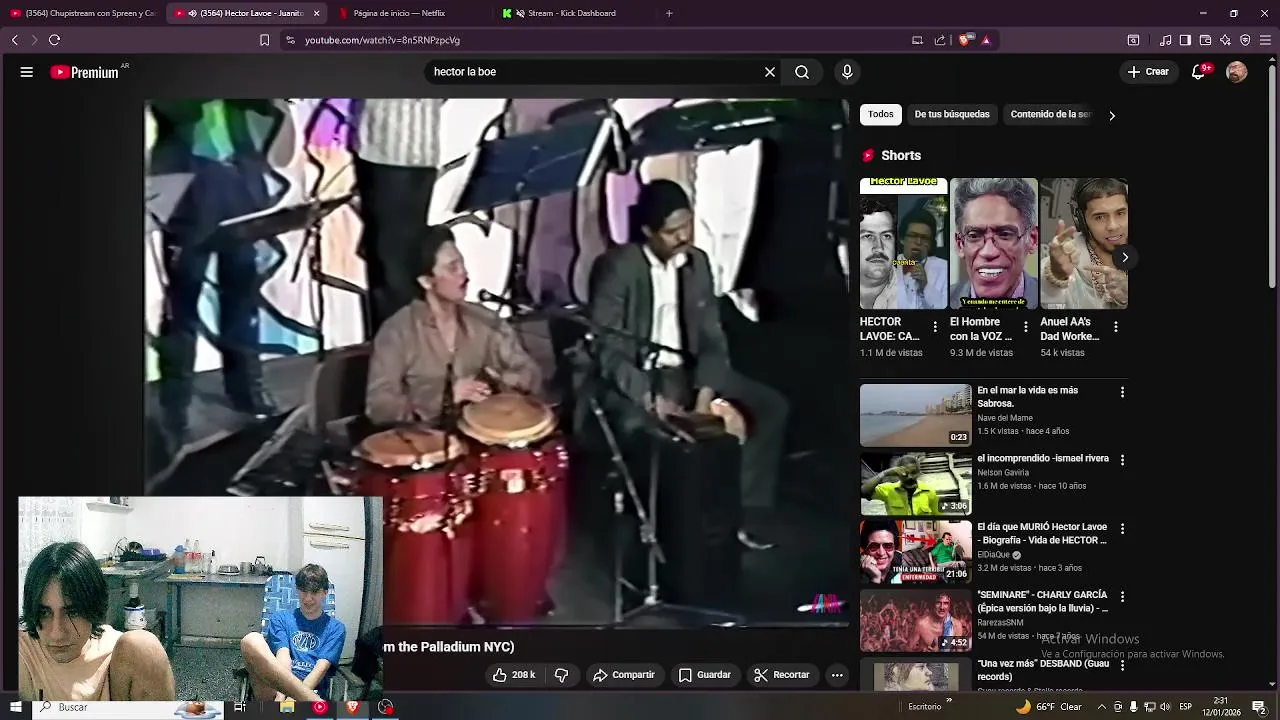Screen dimensions: 1280x720
Task: Open Leo AI sparkle icon
Action: click(1225, 40)
